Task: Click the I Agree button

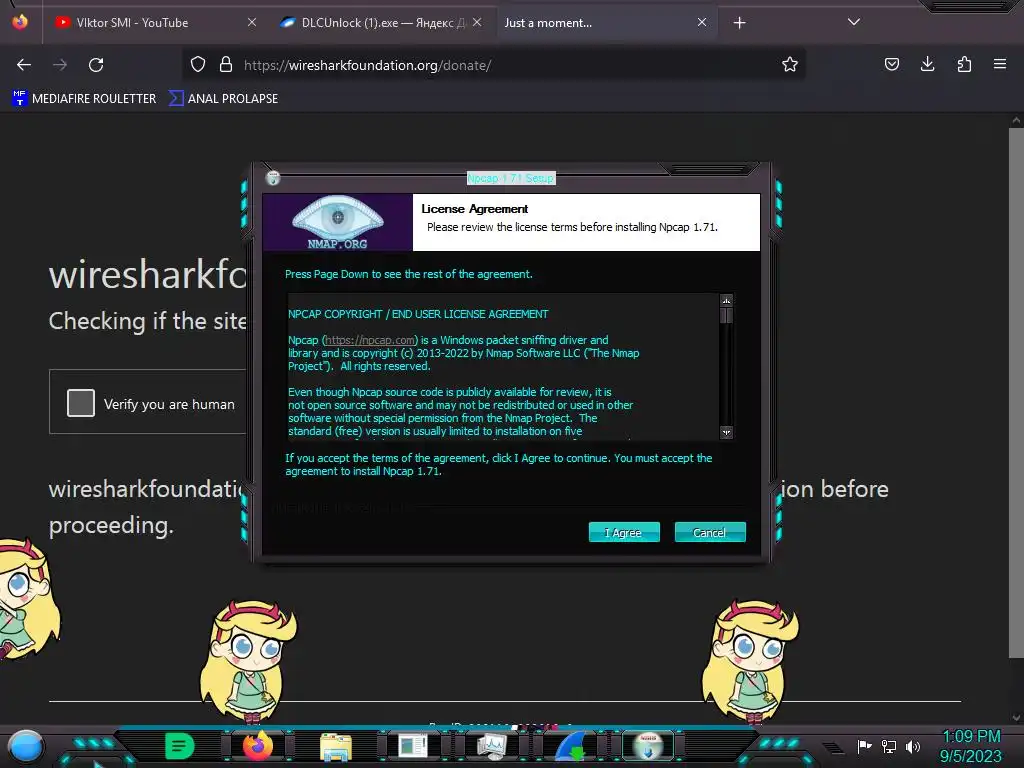Action: (624, 532)
